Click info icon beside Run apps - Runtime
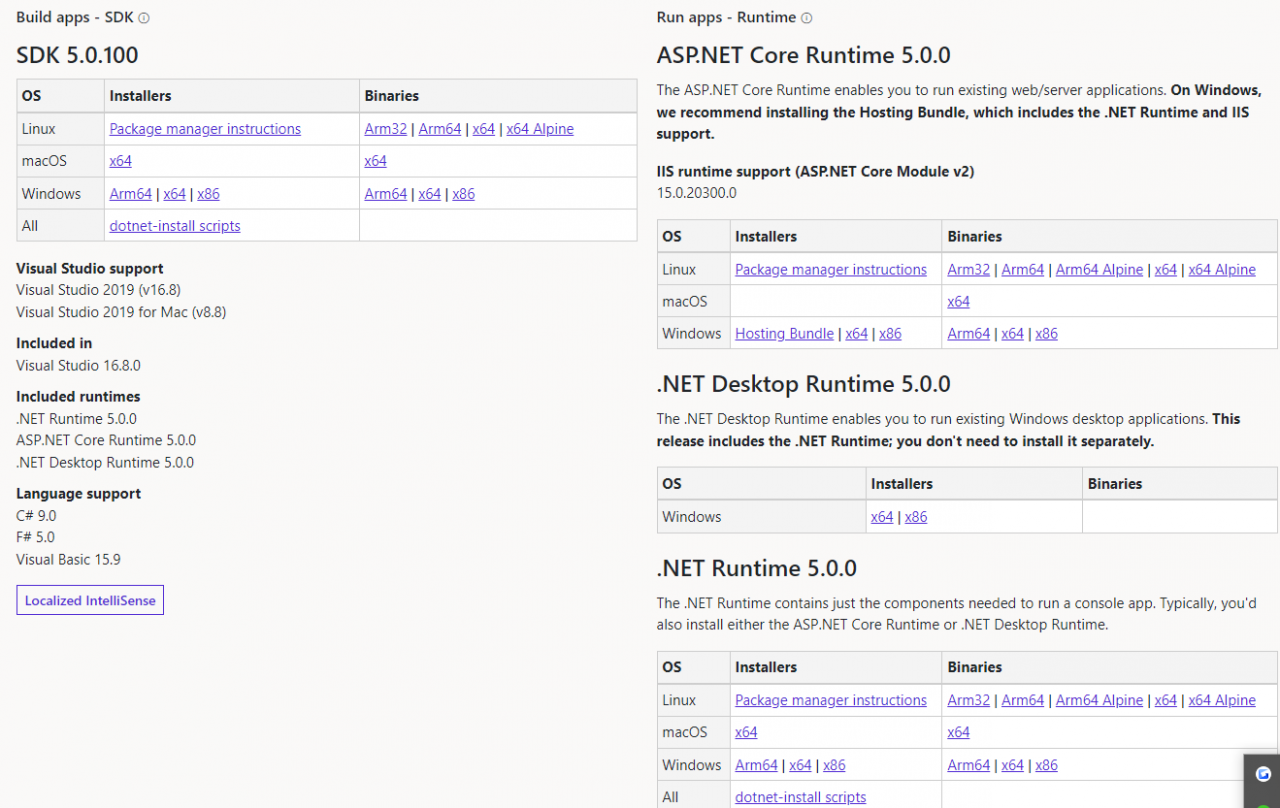 (x=807, y=18)
